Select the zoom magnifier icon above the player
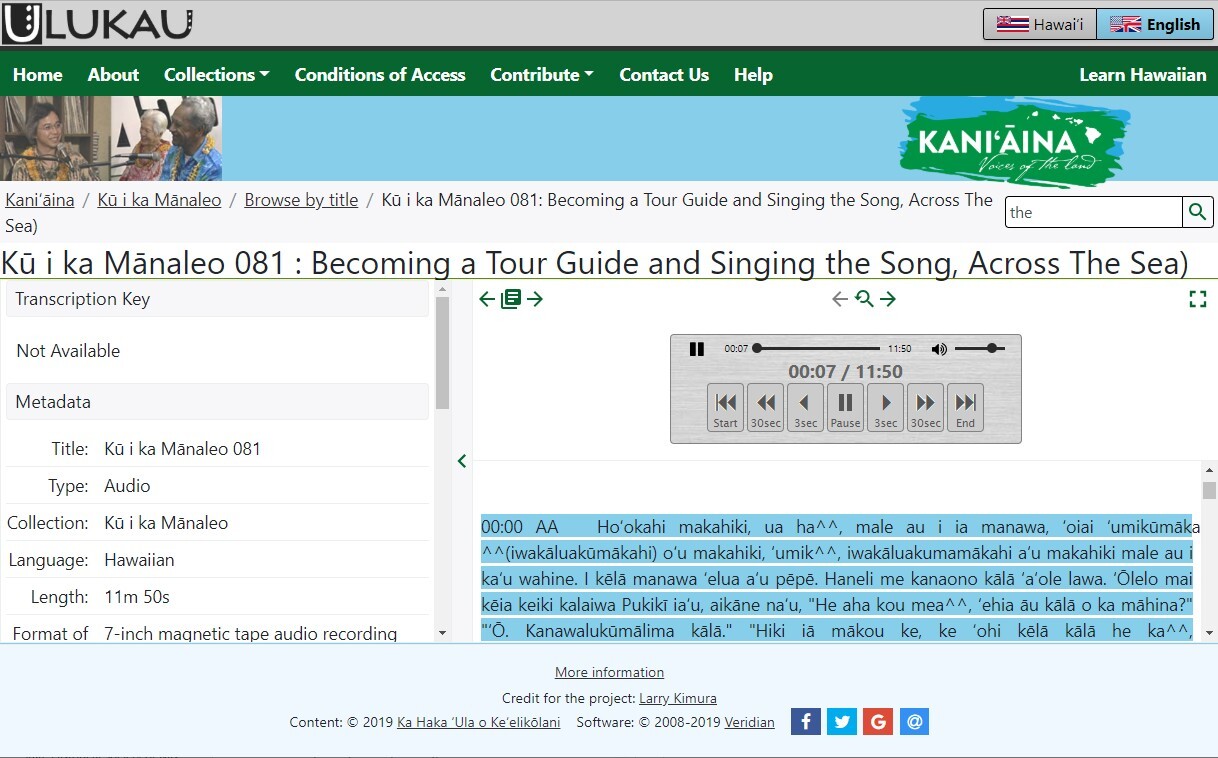 866,298
